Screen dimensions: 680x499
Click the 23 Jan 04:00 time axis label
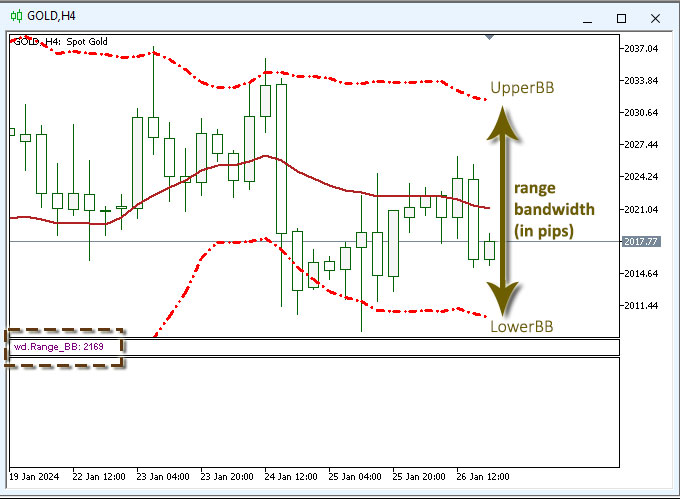click(x=163, y=476)
